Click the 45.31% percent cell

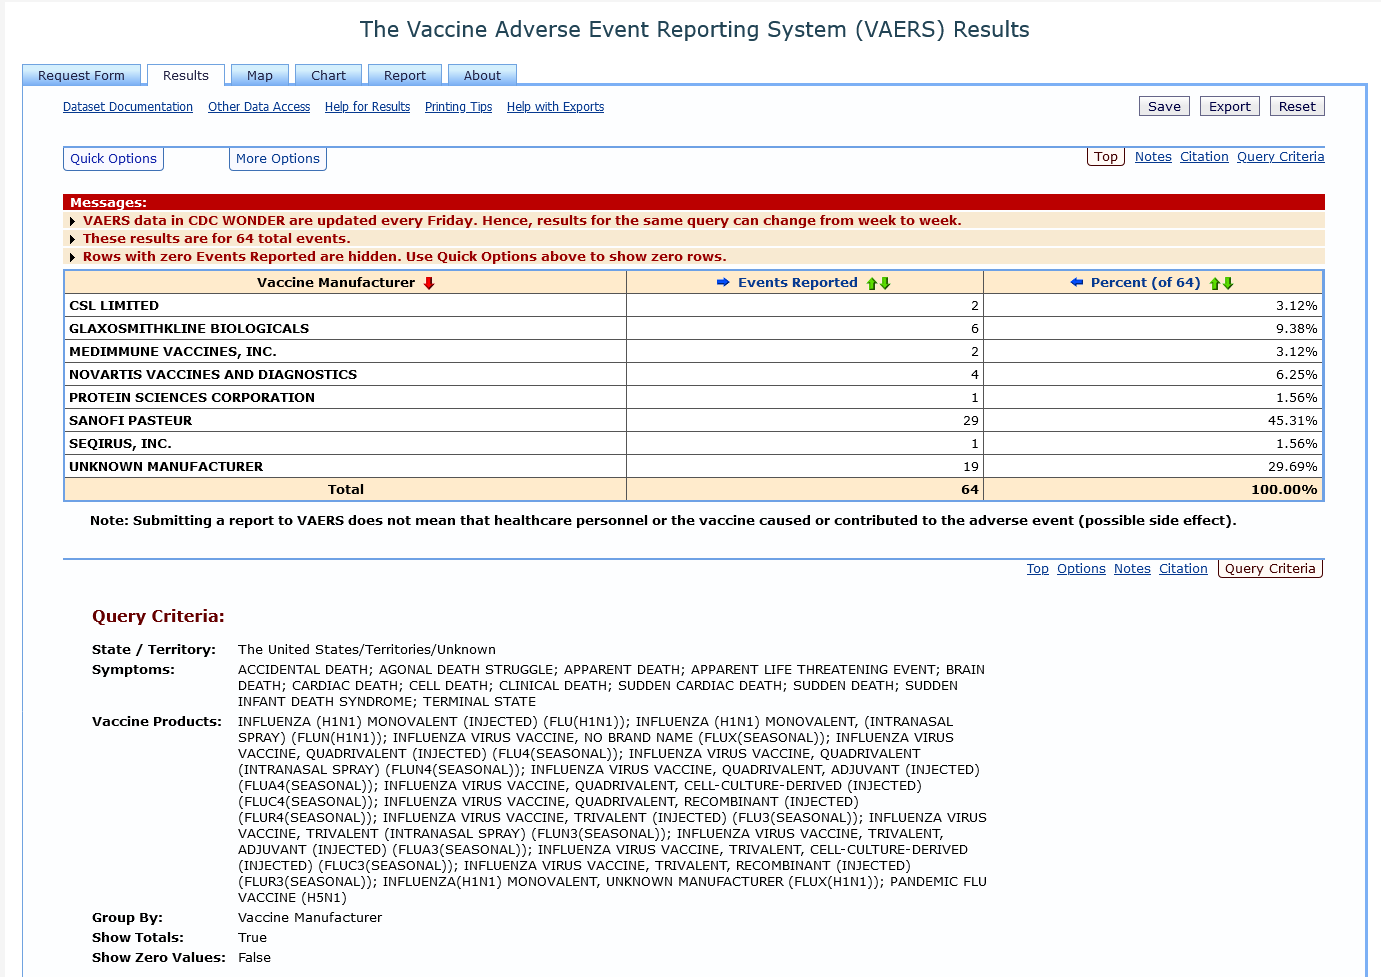(1292, 421)
